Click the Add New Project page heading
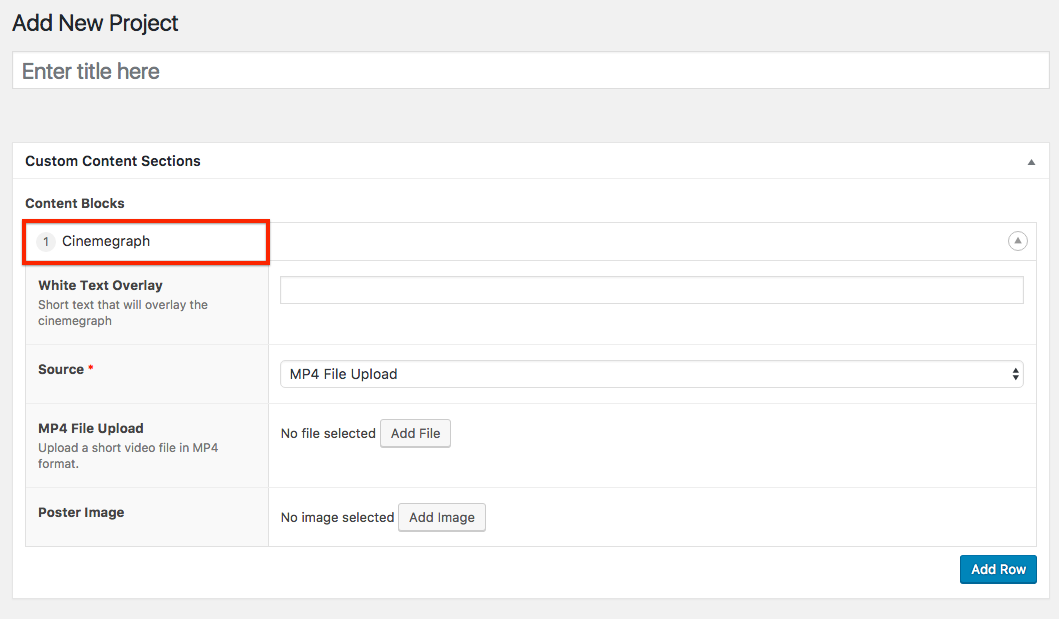 (x=95, y=23)
